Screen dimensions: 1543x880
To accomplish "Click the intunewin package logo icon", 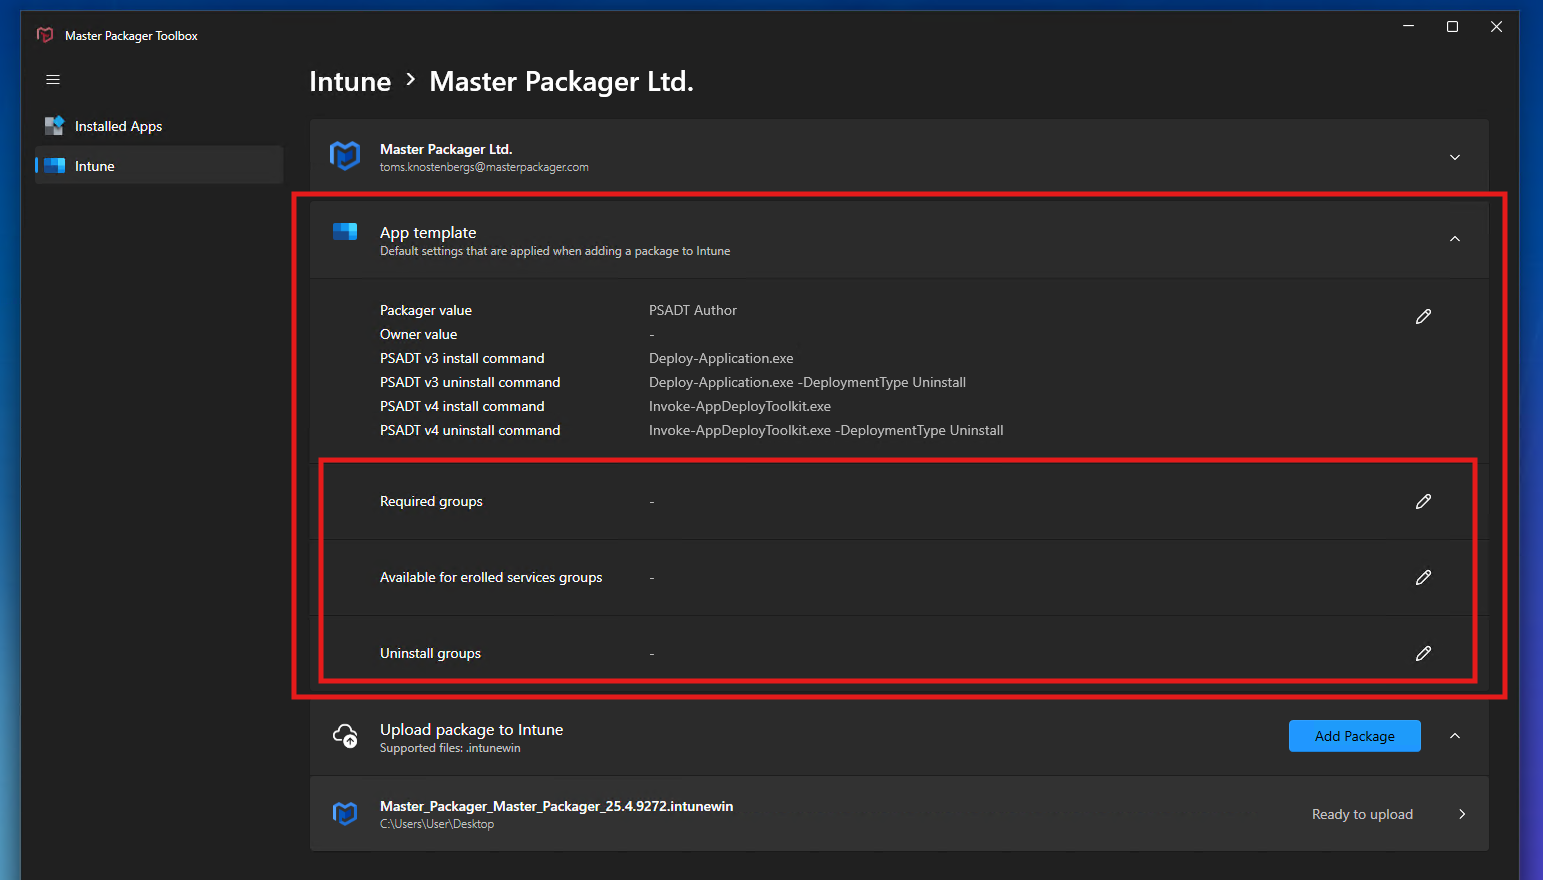I will click(x=345, y=814).
